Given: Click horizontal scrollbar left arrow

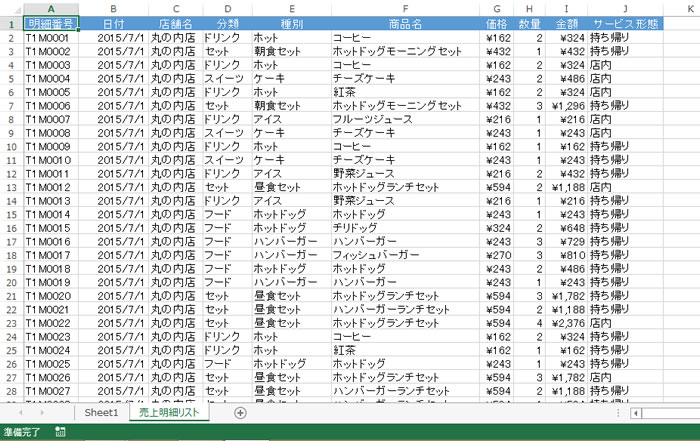Looking at the screenshot, I should click(636, 413).
